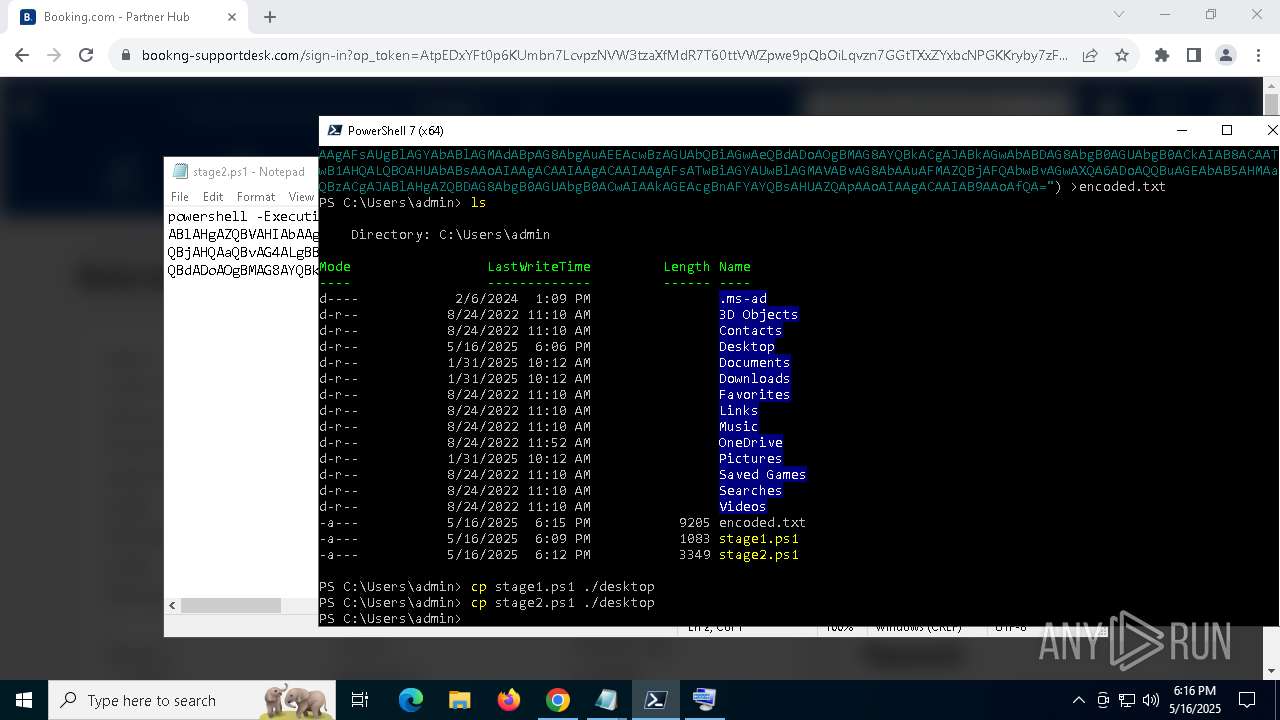Switch to PowerShell from taskbar
1280x720 pixels.
click(656, 700)
